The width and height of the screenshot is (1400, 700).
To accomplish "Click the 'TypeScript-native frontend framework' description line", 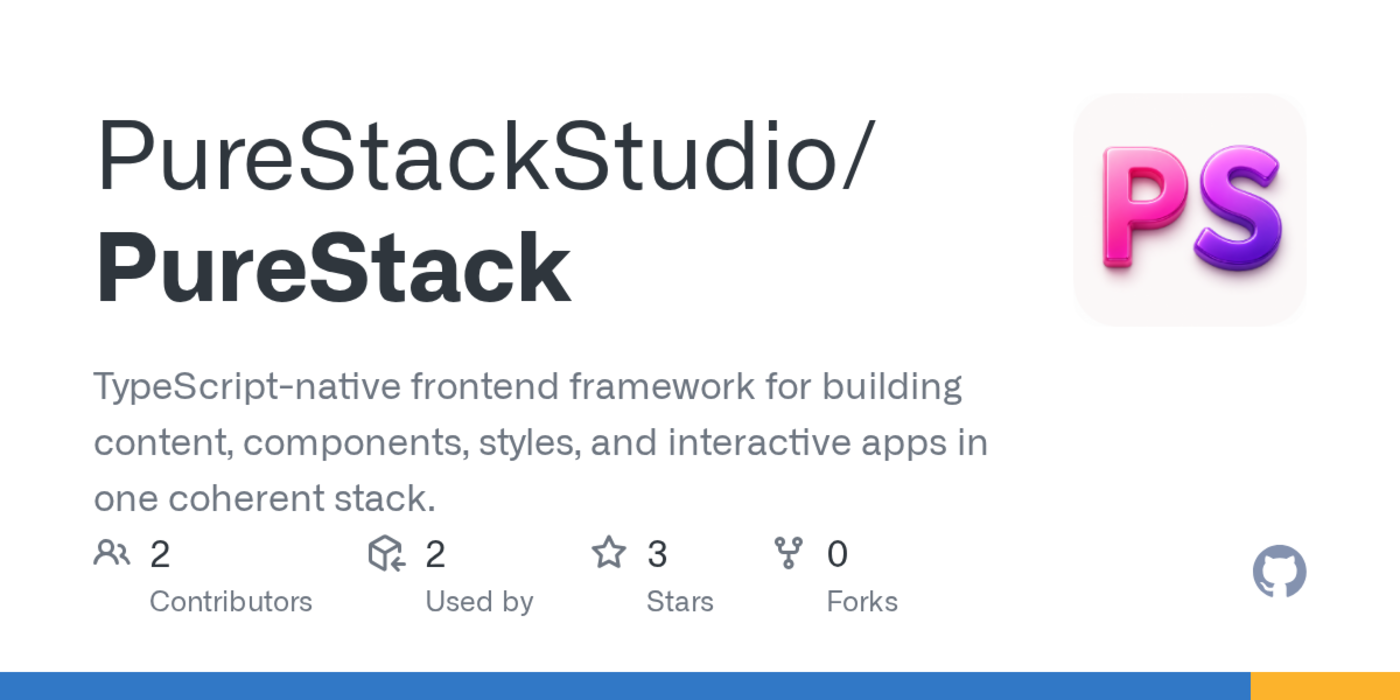I will 528,387.
